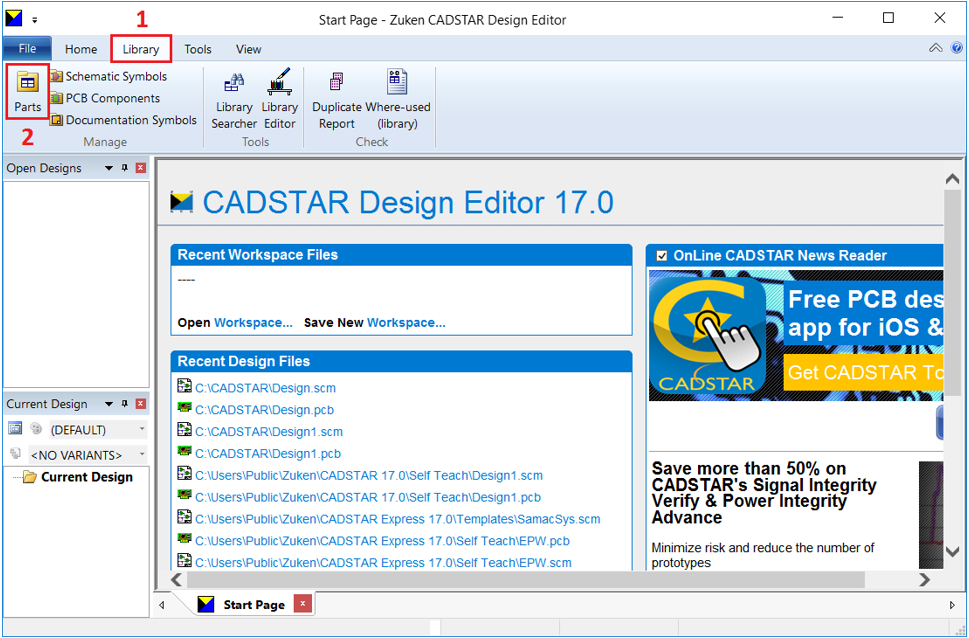Open Documentation Symbols library
The height and width of the screenshot is (638, 969).
124,120
